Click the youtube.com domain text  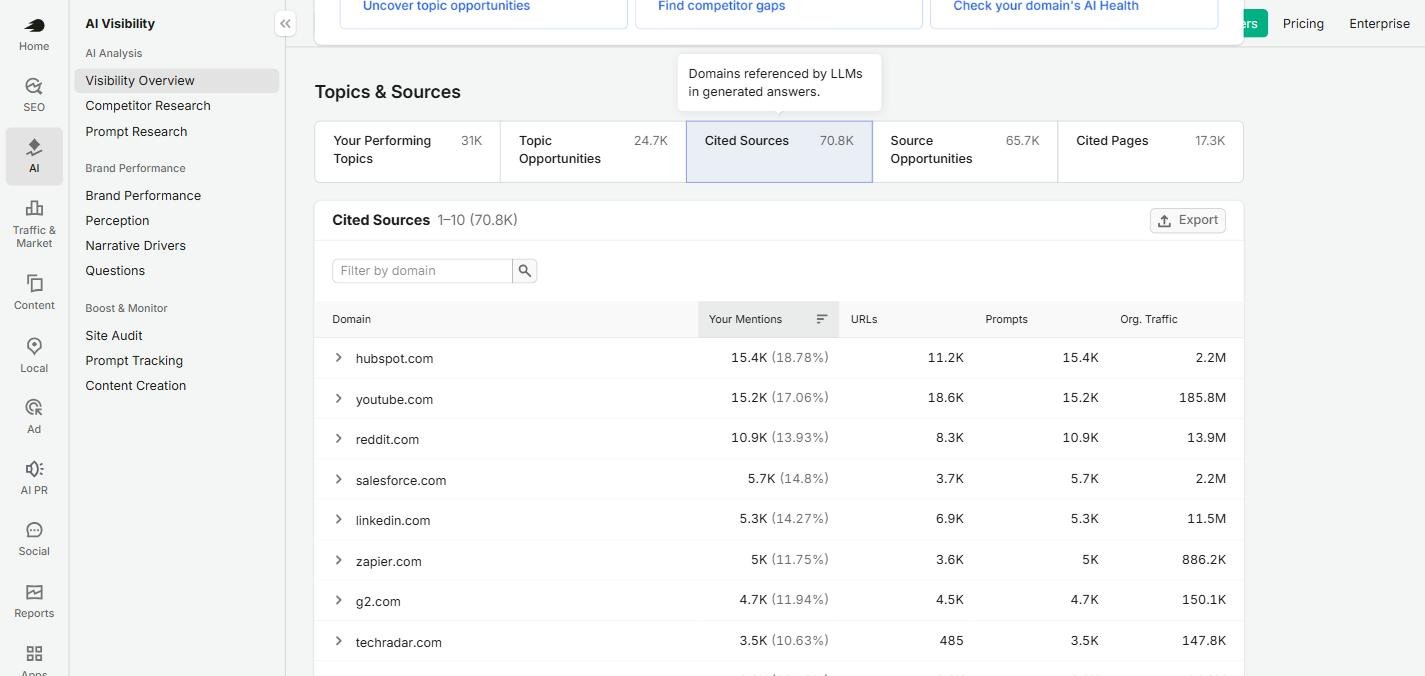click(x=394, y=399)
